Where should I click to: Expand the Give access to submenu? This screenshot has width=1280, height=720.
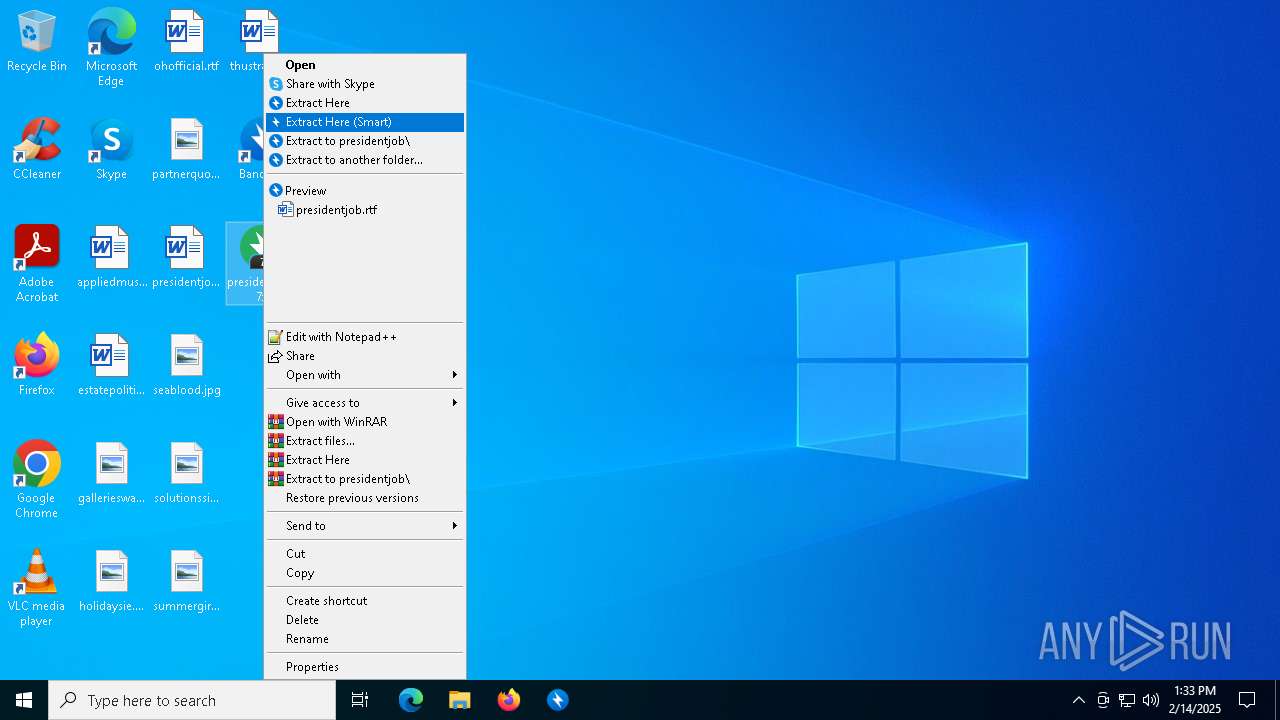coord(365,403)
